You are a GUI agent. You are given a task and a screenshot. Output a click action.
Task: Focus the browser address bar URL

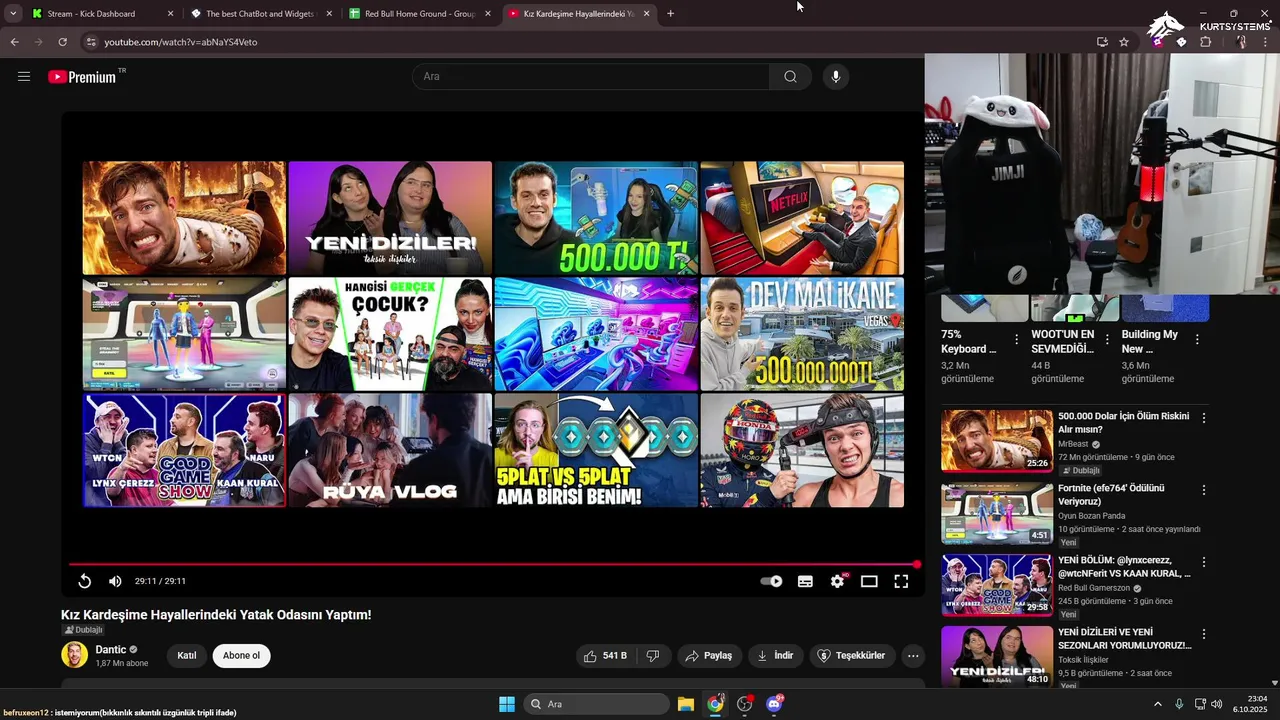coord(180,42)
